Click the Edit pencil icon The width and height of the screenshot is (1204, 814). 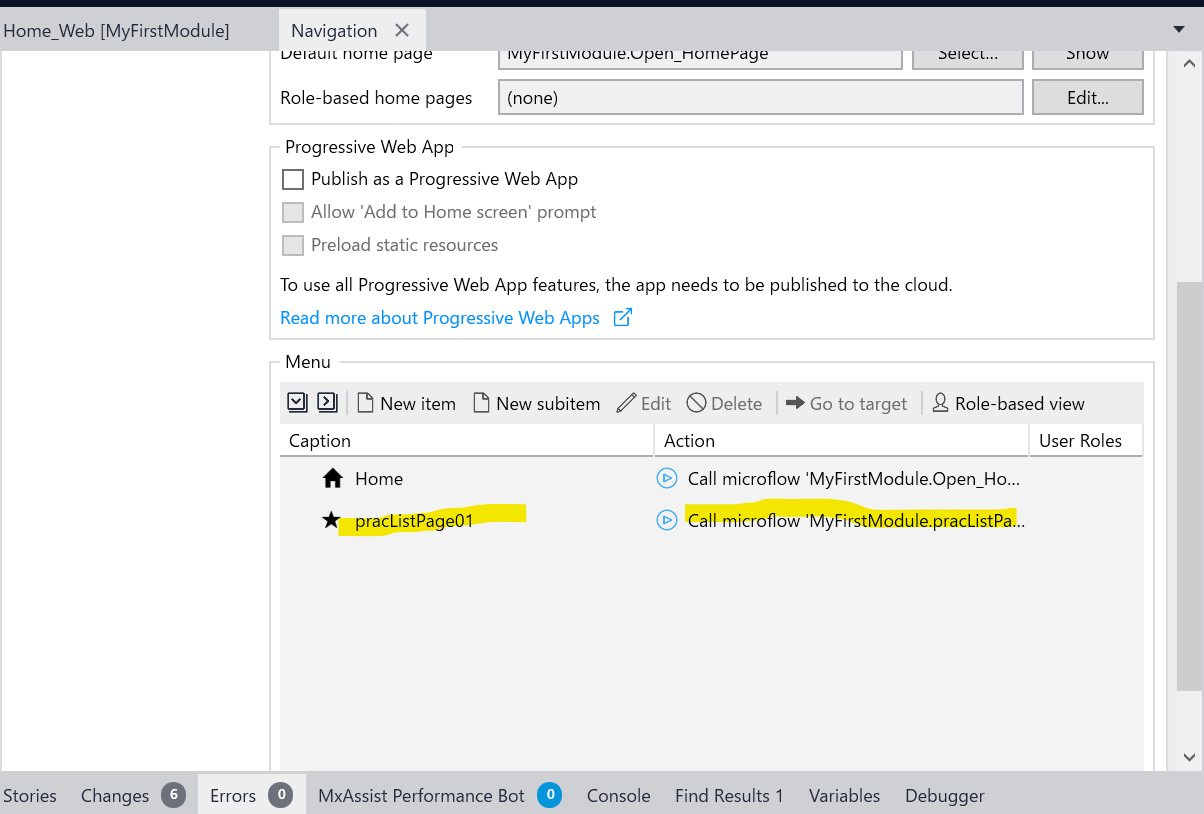[x=626, y=403]
